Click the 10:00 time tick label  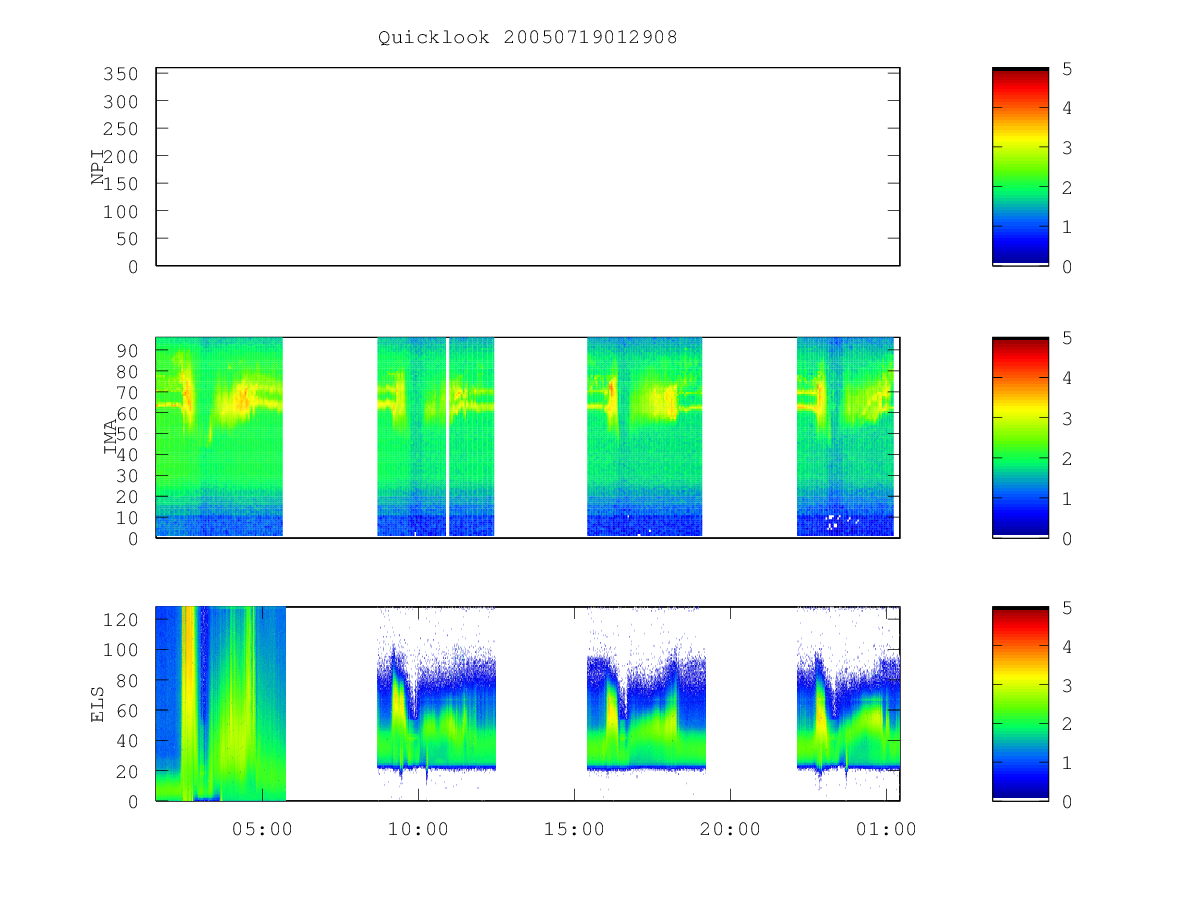(x=418, y=829)
